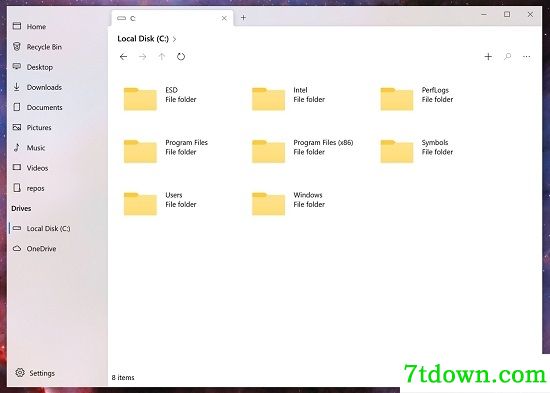Refresh the current folder view
This screenshot has width=550, height=393.
pyautogui.click(x=181, y=56)
